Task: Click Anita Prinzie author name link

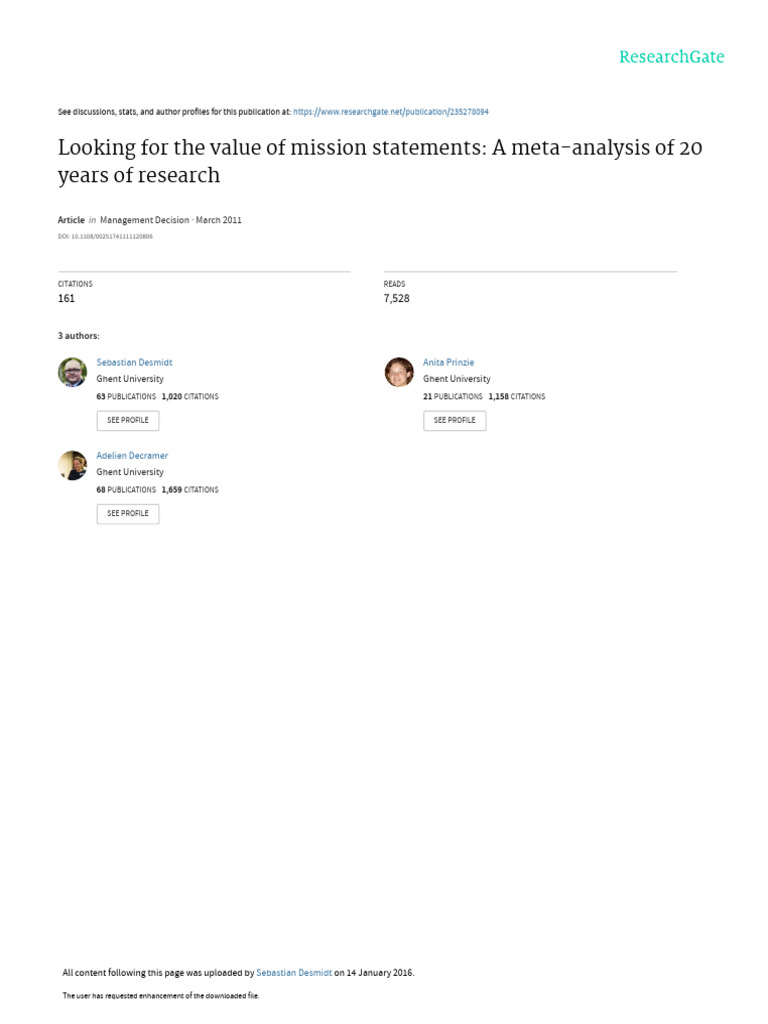Action: (448, 362)
